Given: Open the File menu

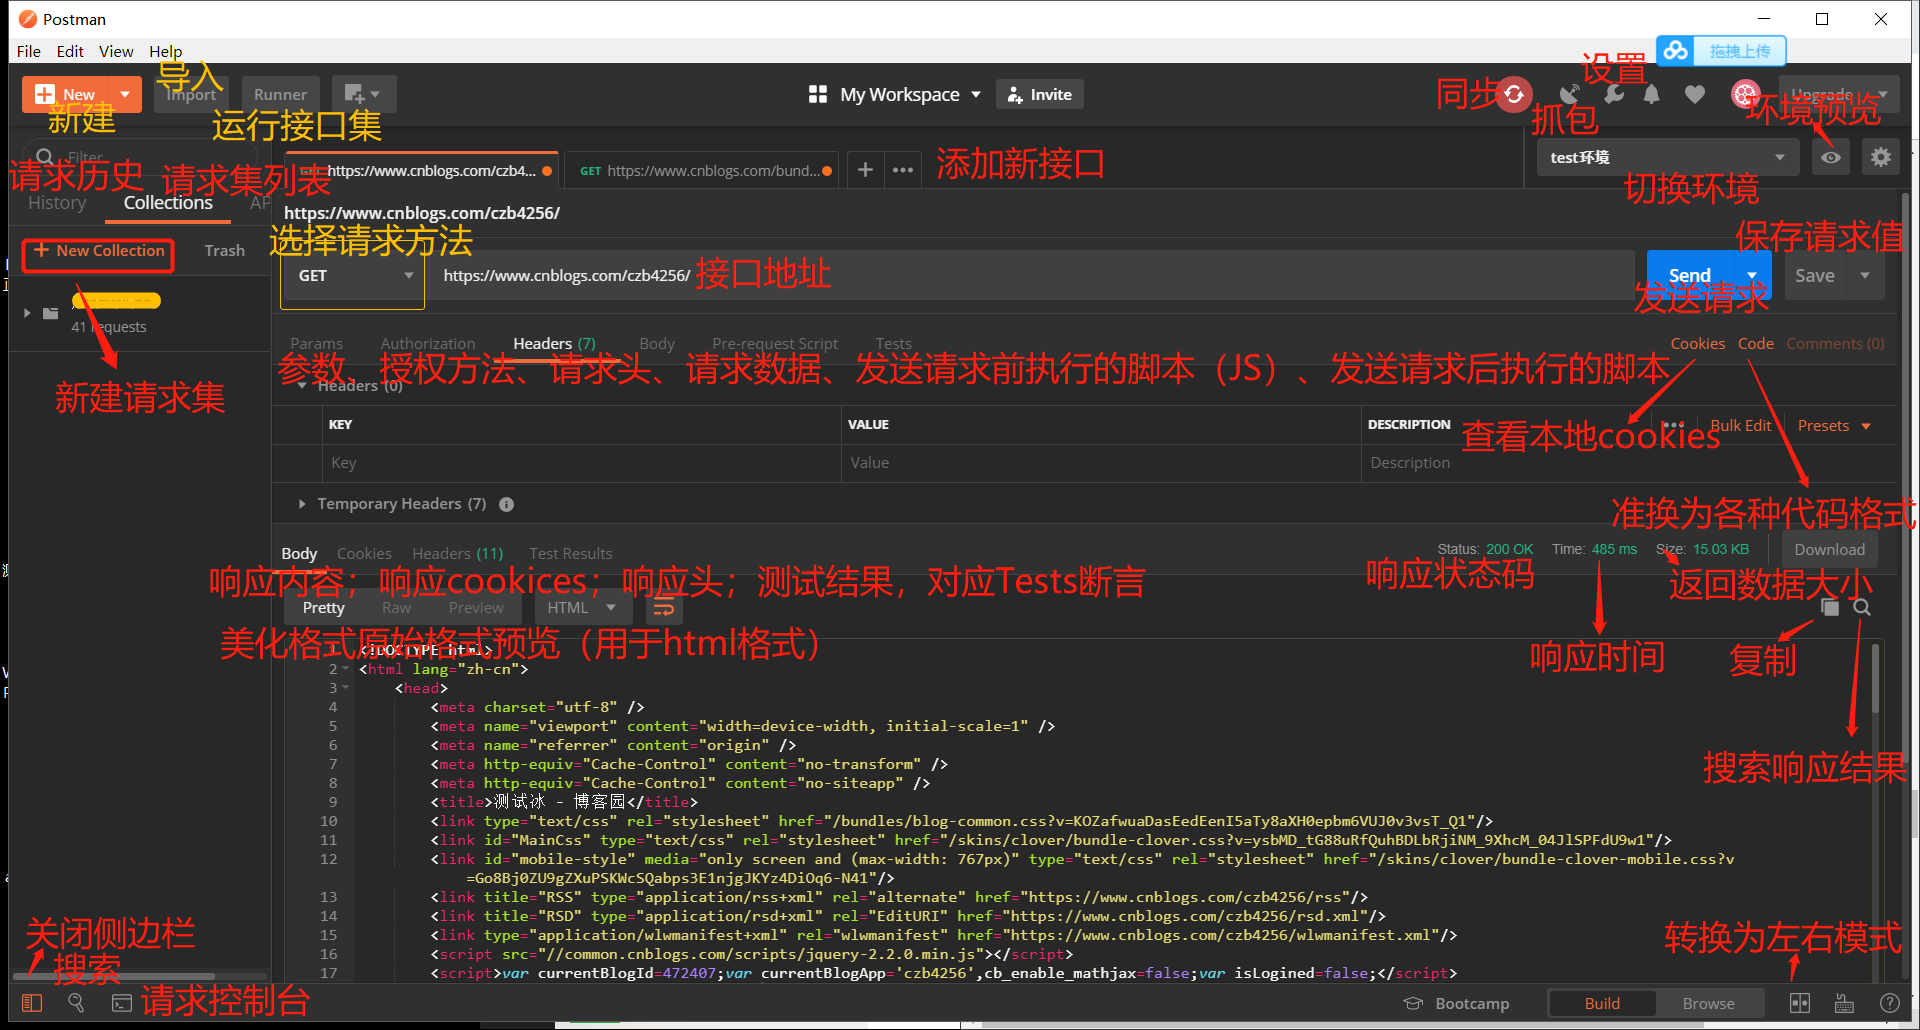Looking at the screenshot, I should pos(29,51).
